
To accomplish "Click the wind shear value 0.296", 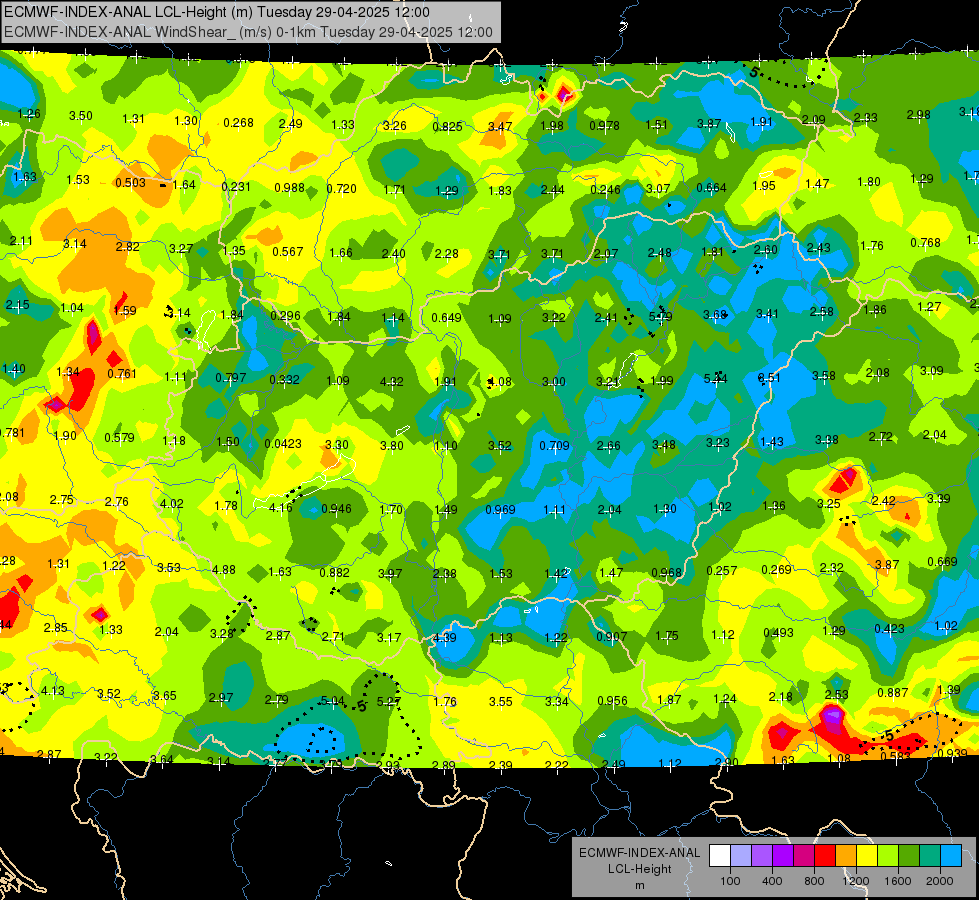I will (x=285, y=316).
